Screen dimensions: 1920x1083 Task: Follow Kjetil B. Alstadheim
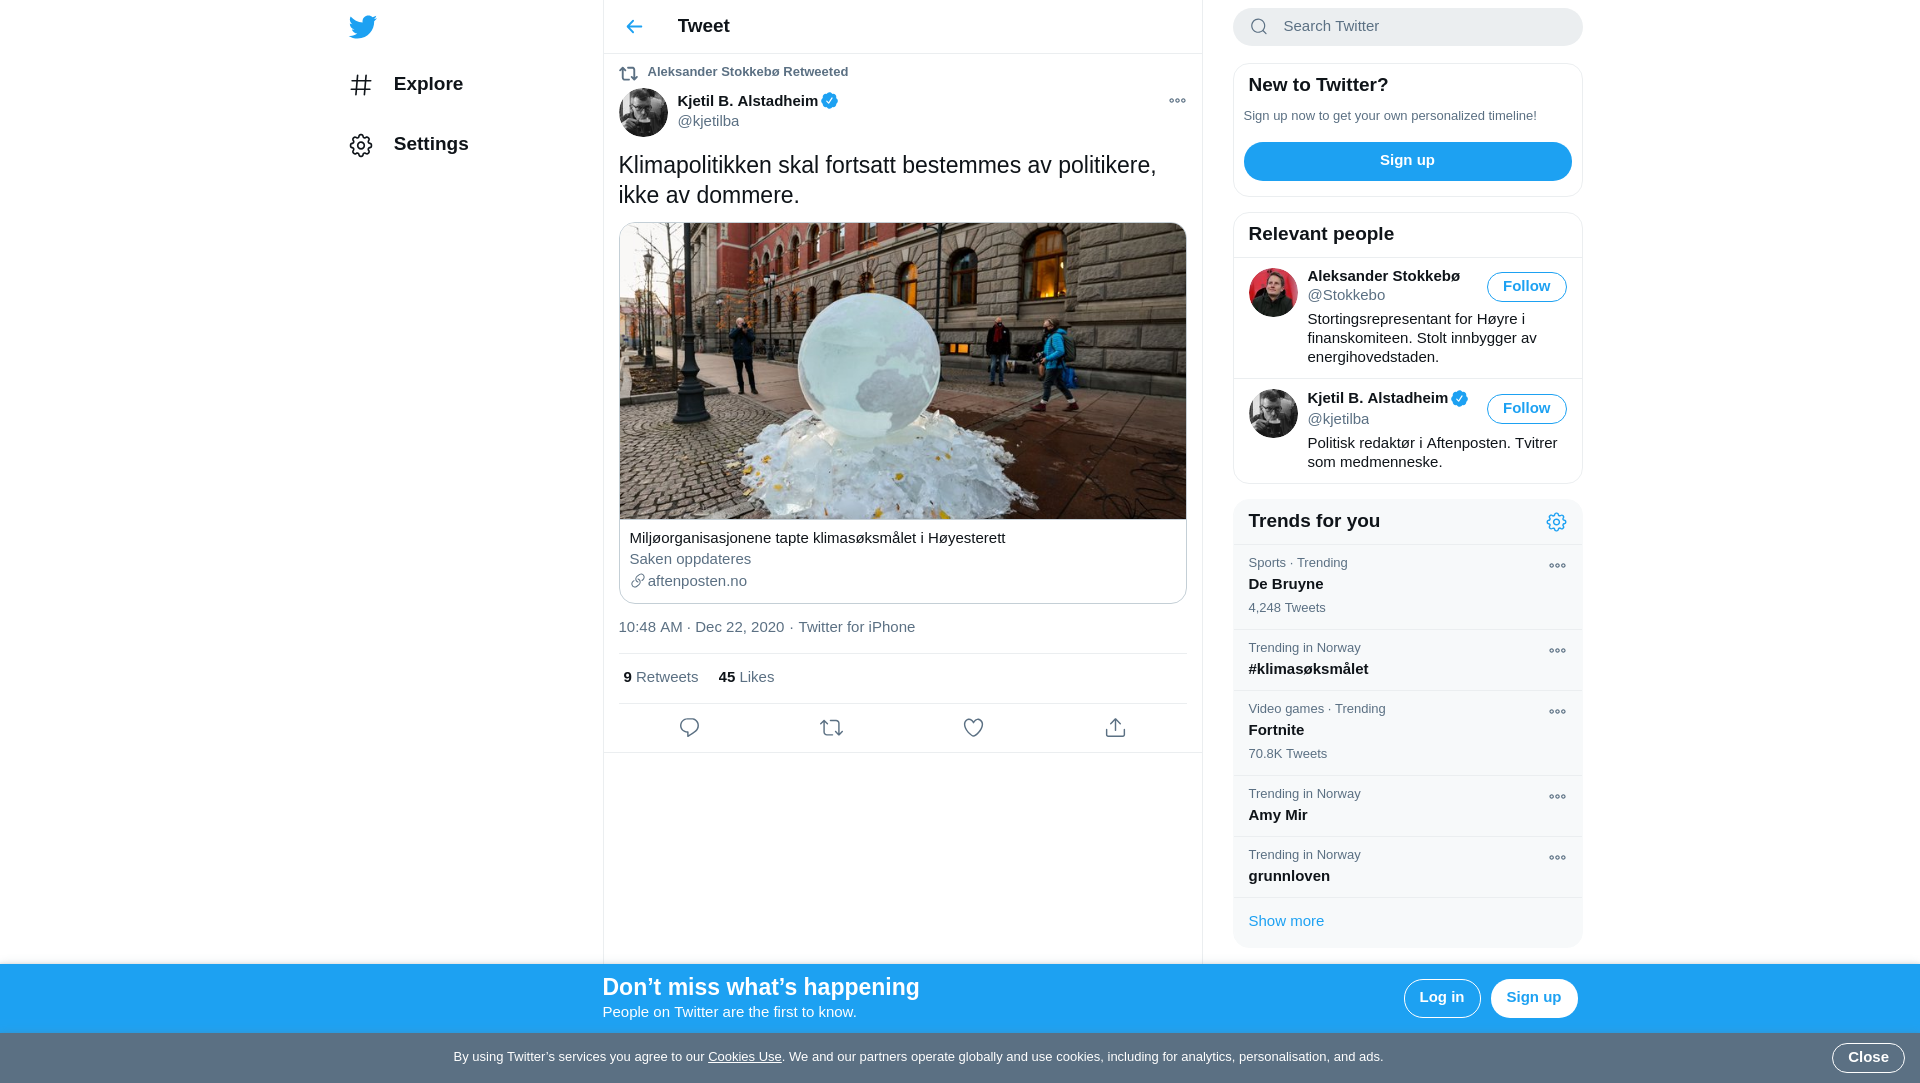(1526, 409)
